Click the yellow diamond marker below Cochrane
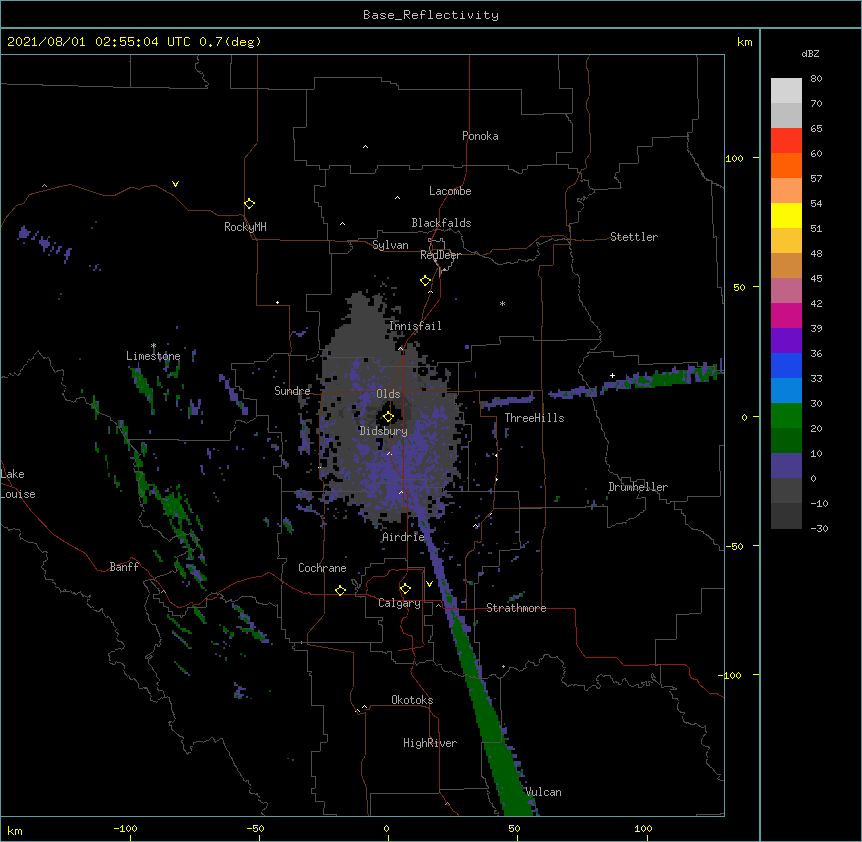 [340, 590]
